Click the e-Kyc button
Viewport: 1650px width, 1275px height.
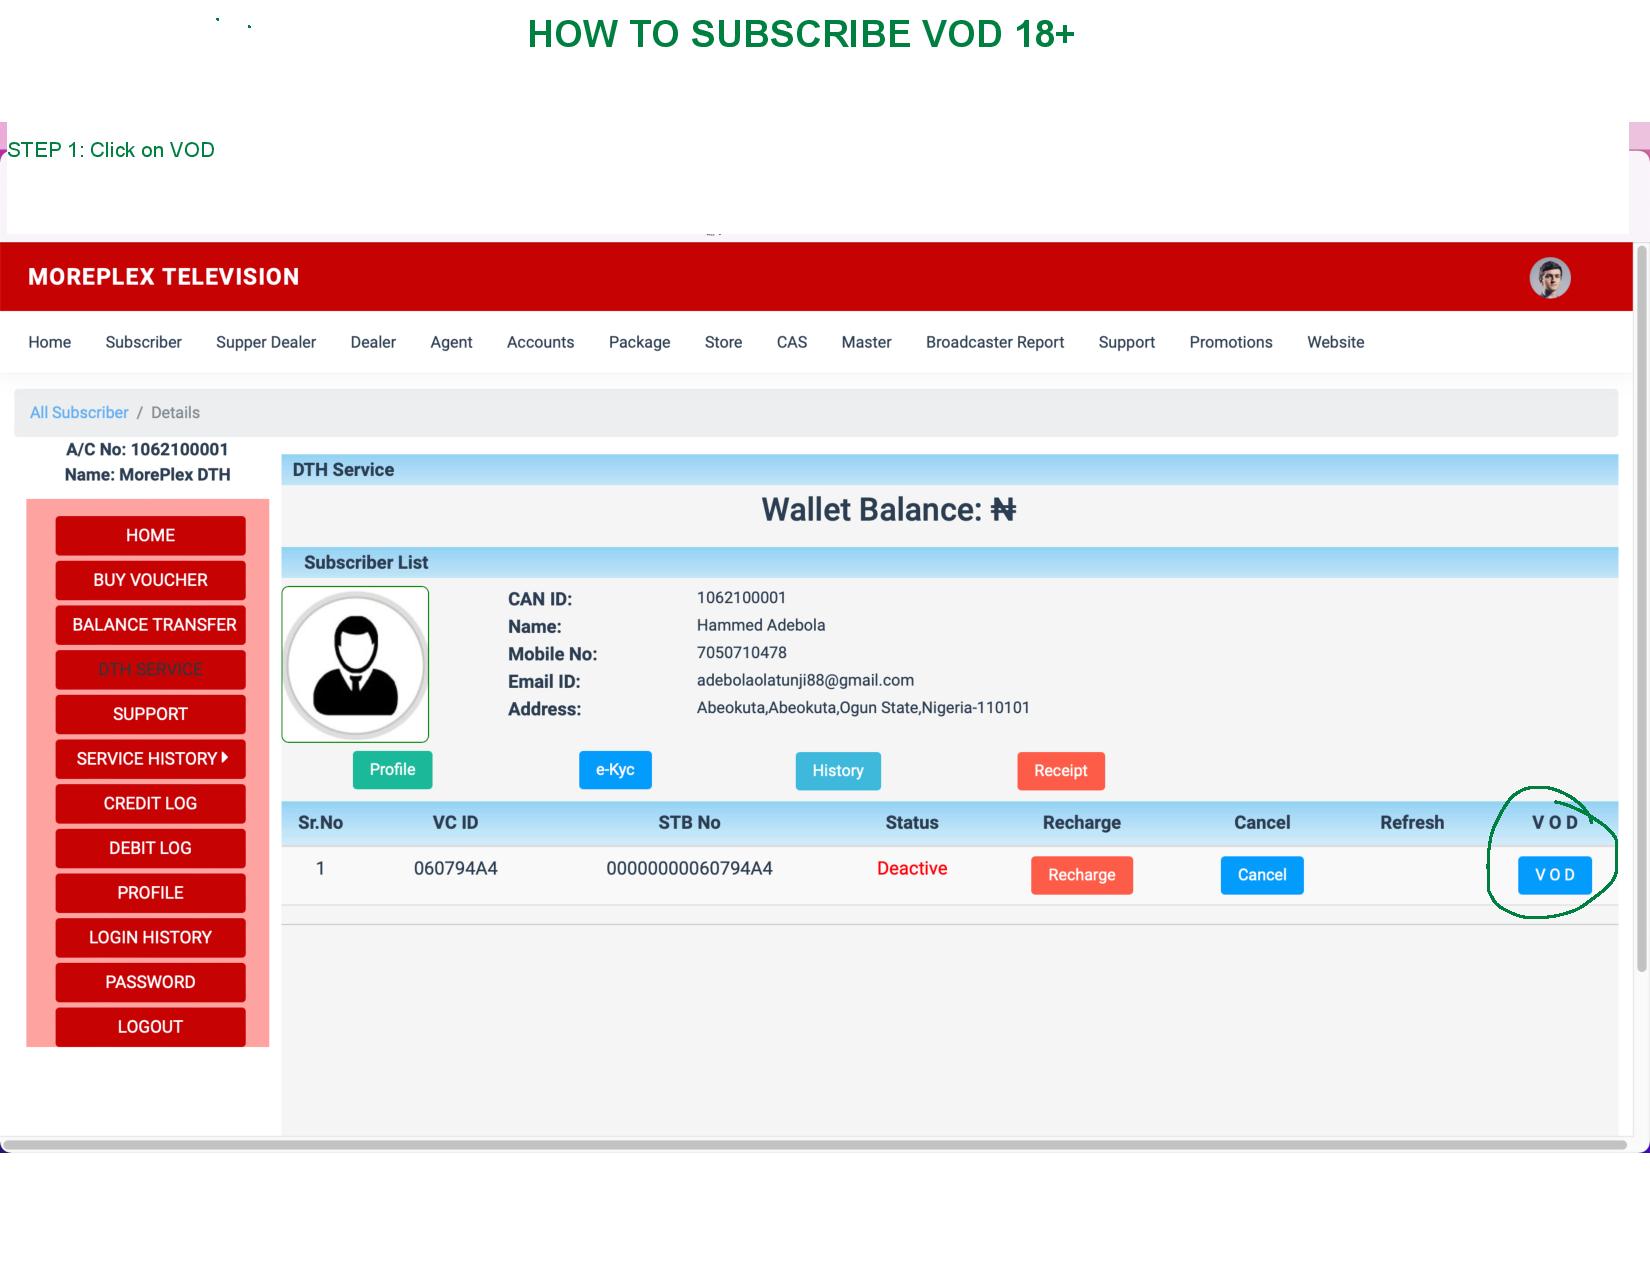click(x=615, y=770)
